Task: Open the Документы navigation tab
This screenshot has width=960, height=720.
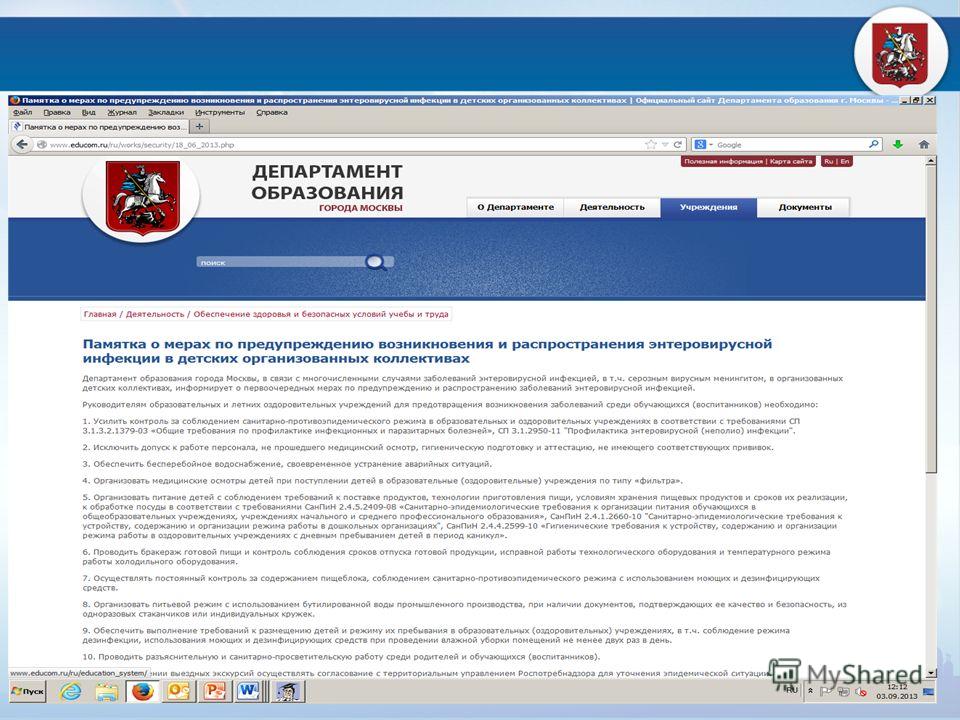Action: pos(805,207)
